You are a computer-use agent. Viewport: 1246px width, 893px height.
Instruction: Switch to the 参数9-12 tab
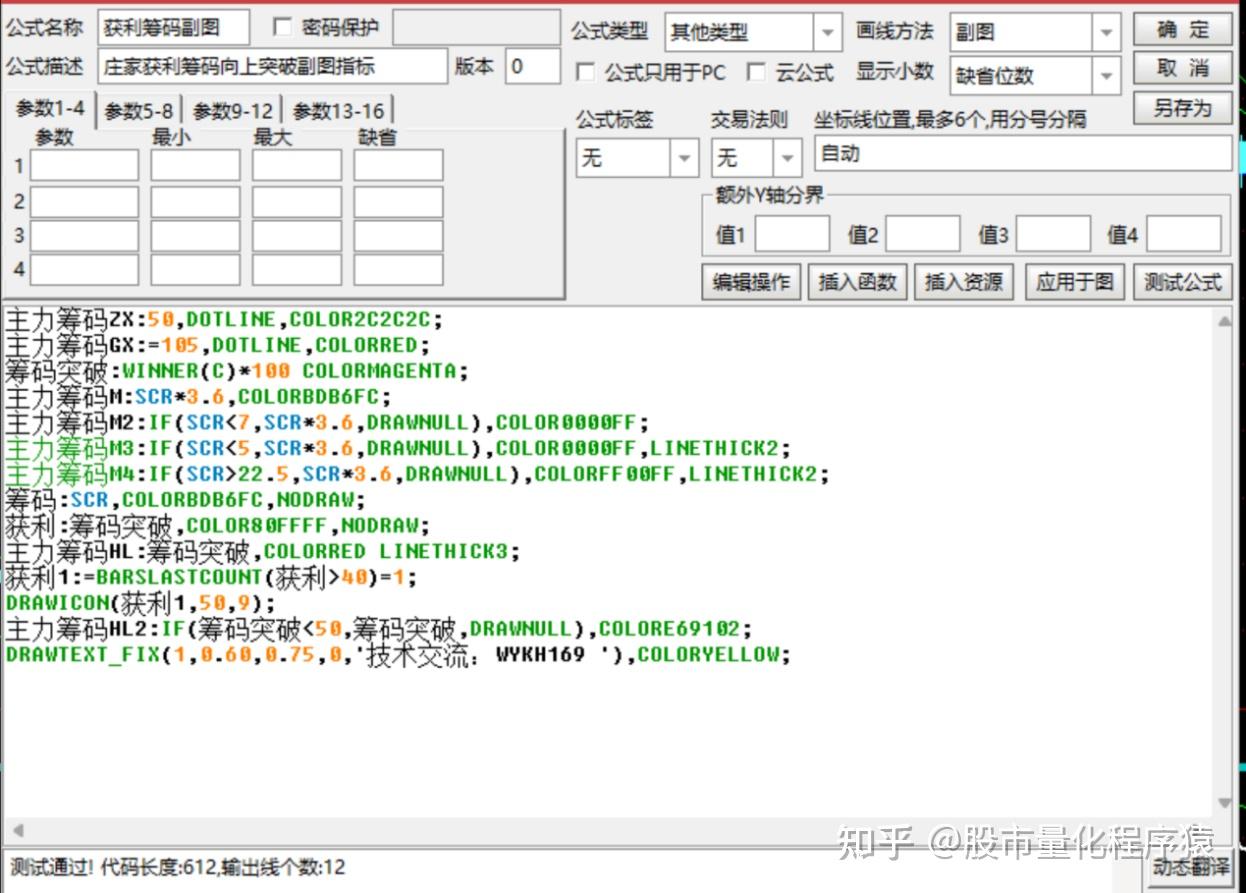233,111
